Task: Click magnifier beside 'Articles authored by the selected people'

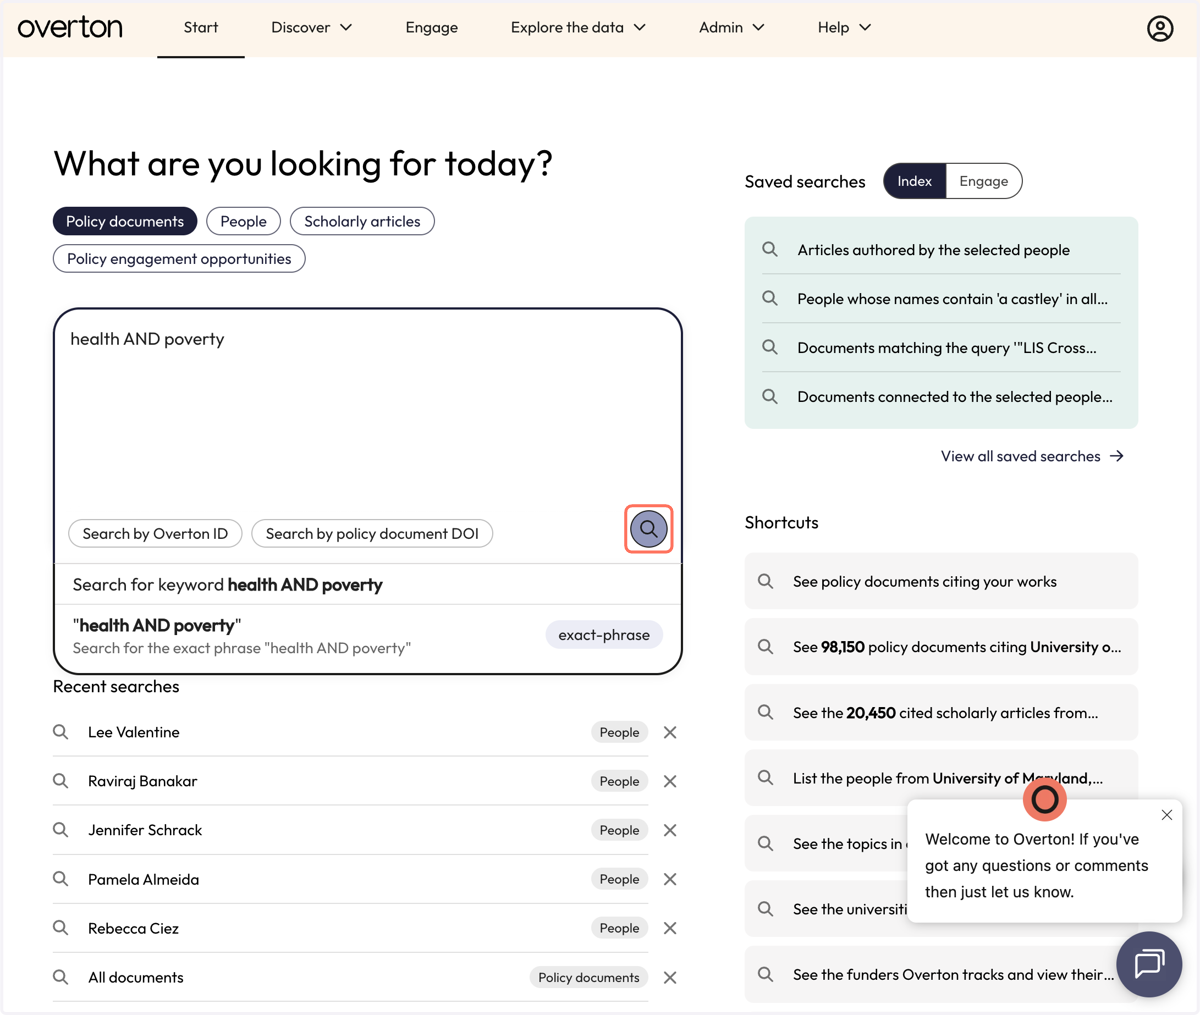Action: (x=770, y=249)
